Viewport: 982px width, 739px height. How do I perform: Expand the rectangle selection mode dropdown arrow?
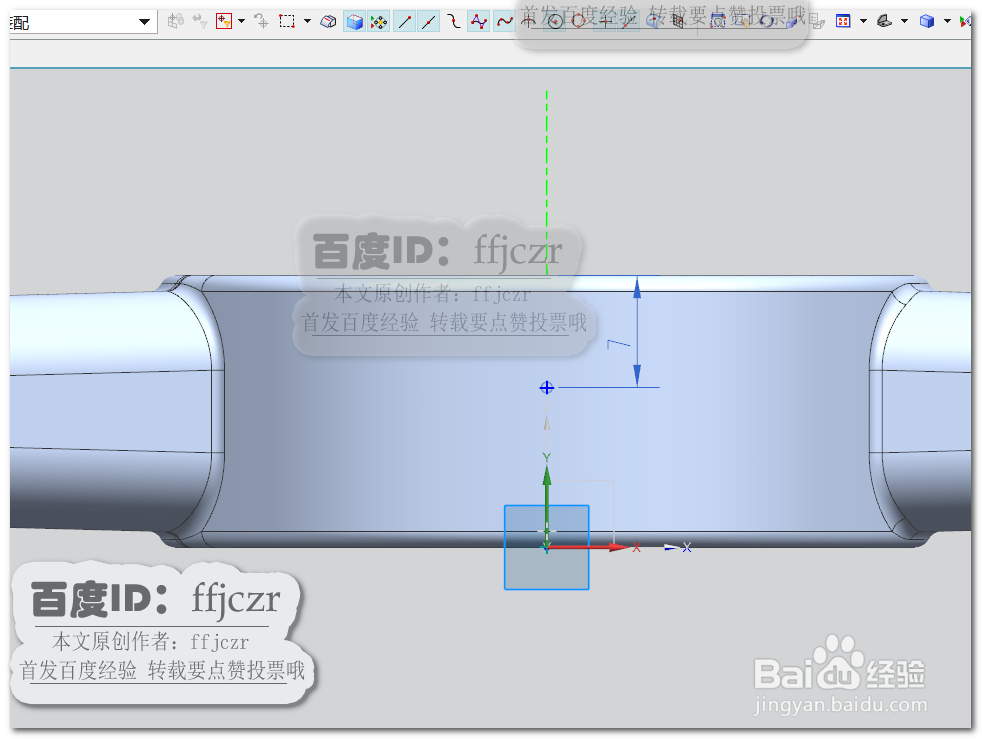click(x=307, y=21)
